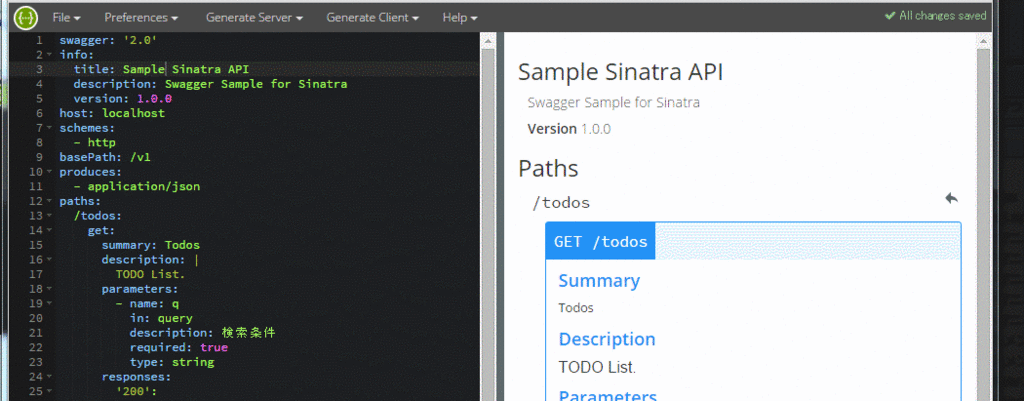Viewport: 1024px width, 401px height.
Task: Click the Description heading in preview
Action: point(607,340)
